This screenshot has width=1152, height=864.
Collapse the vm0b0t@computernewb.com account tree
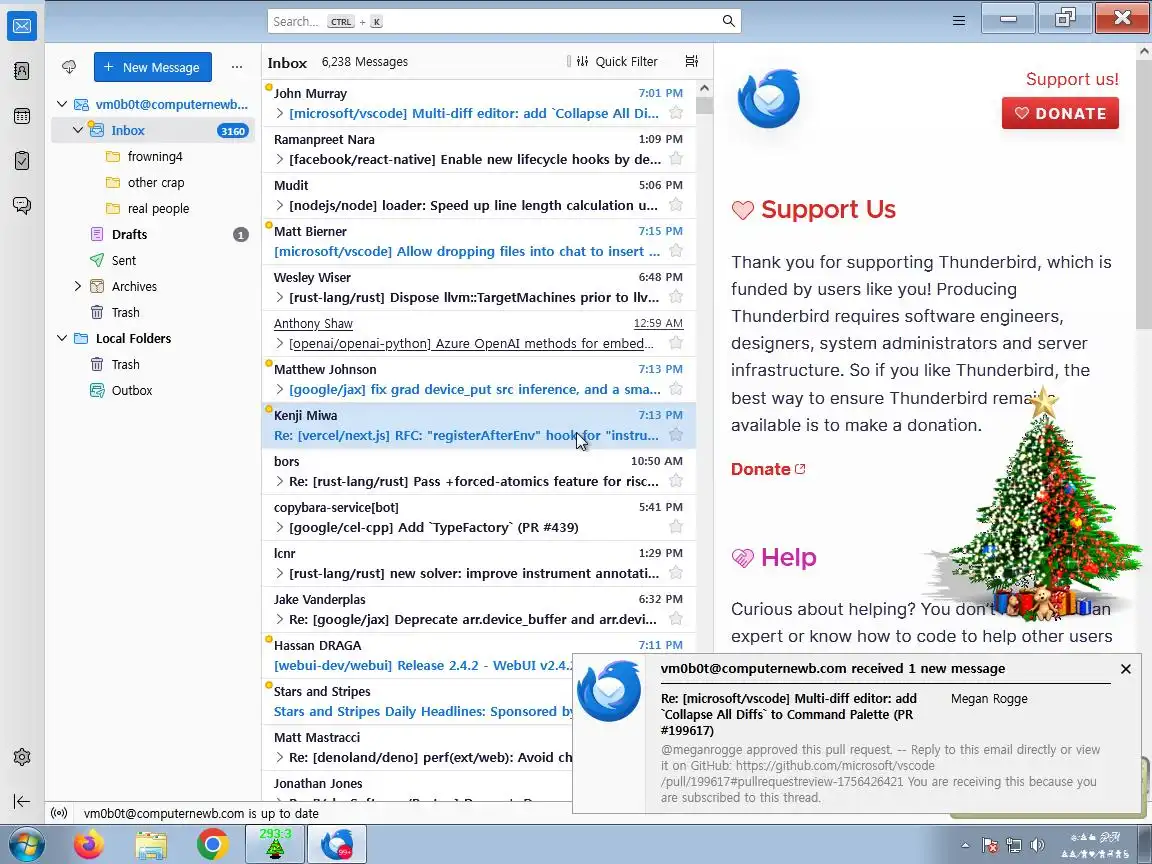[62, 104]
